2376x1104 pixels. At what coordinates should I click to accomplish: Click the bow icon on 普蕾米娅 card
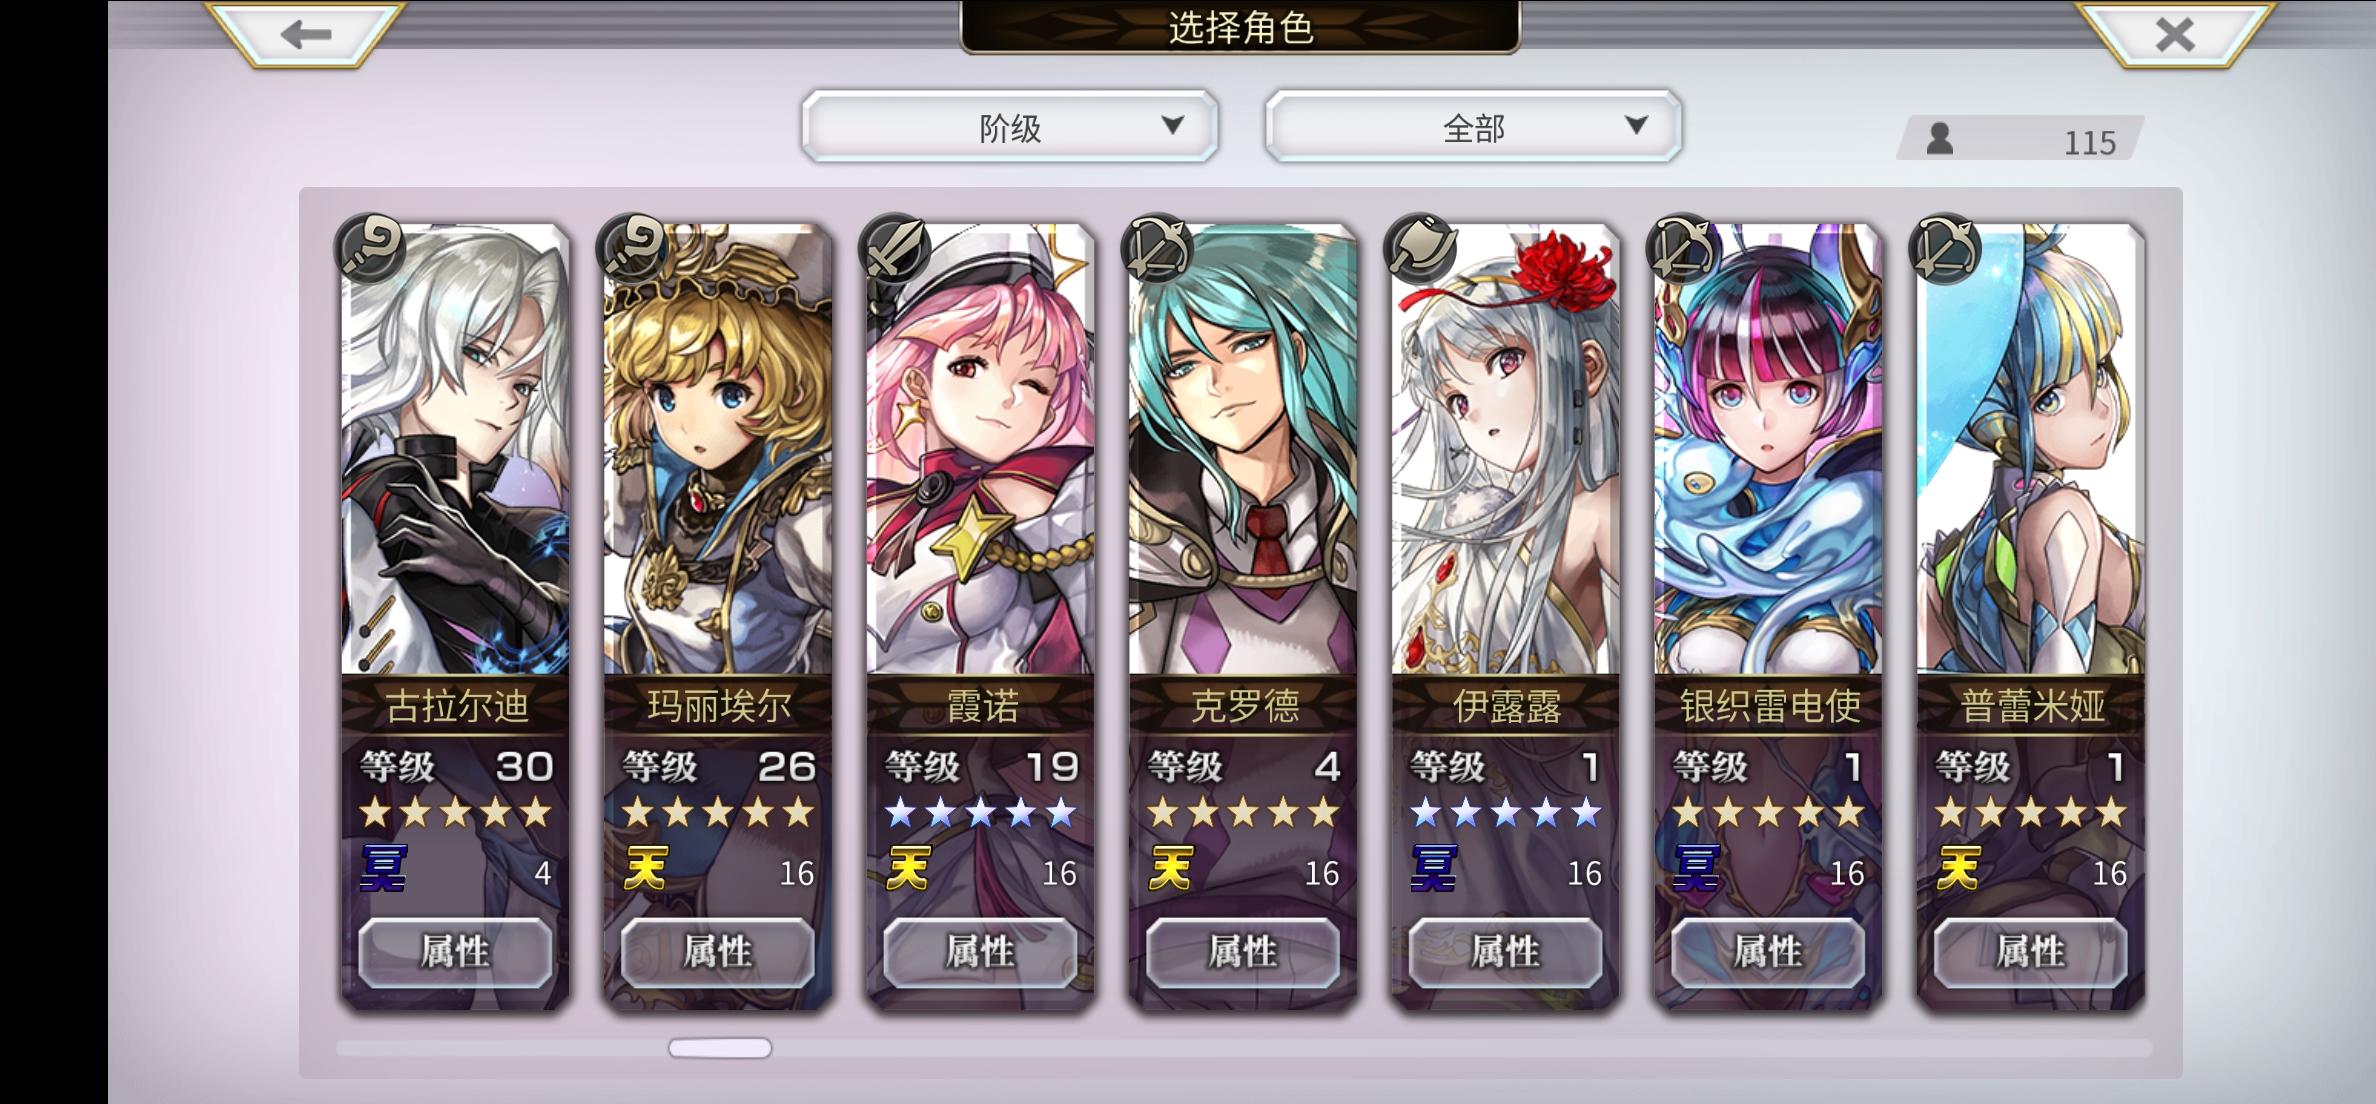pos(1946,247)
